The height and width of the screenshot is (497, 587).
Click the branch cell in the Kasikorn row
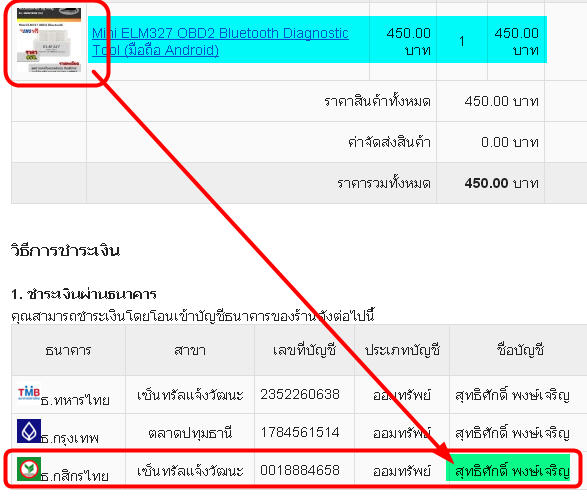point(190,471)
